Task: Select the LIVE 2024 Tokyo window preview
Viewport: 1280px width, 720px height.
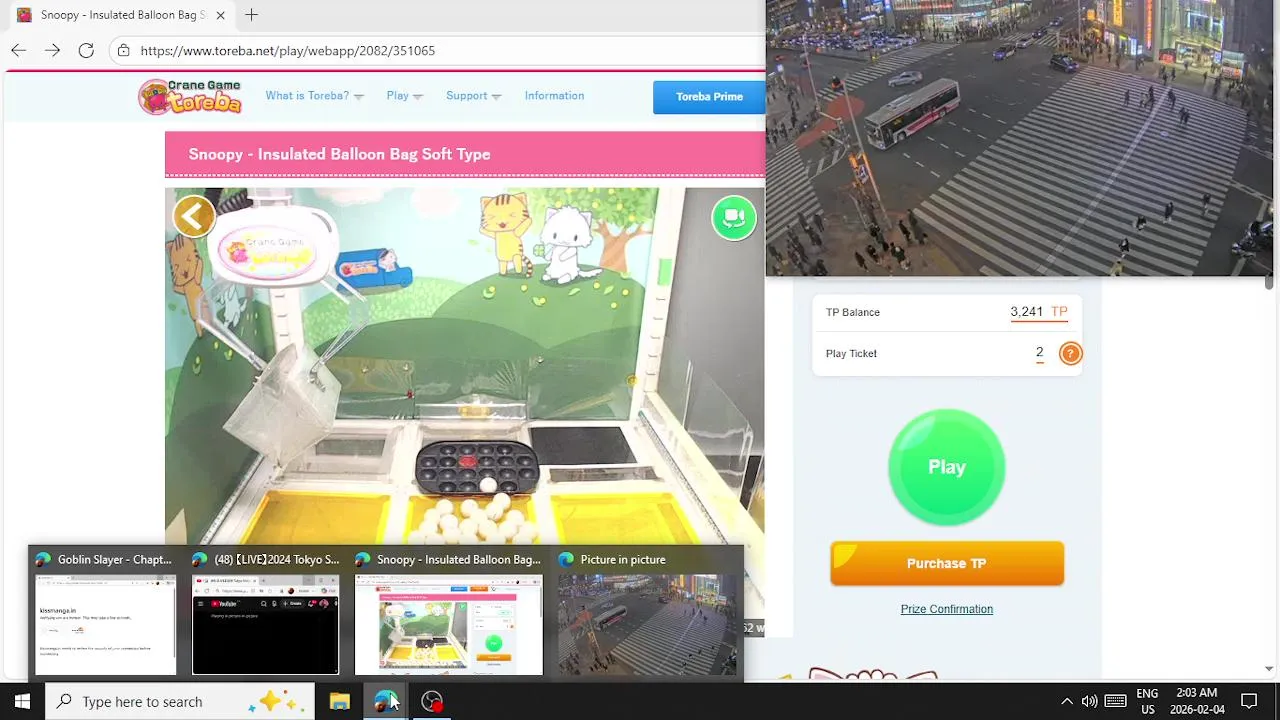Action: pos(266,613)
